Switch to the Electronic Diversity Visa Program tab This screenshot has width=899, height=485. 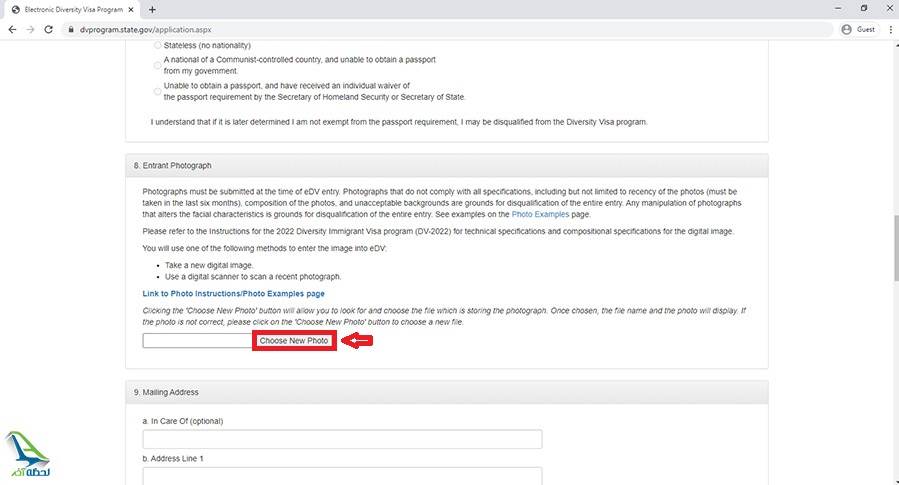(68, 9)
